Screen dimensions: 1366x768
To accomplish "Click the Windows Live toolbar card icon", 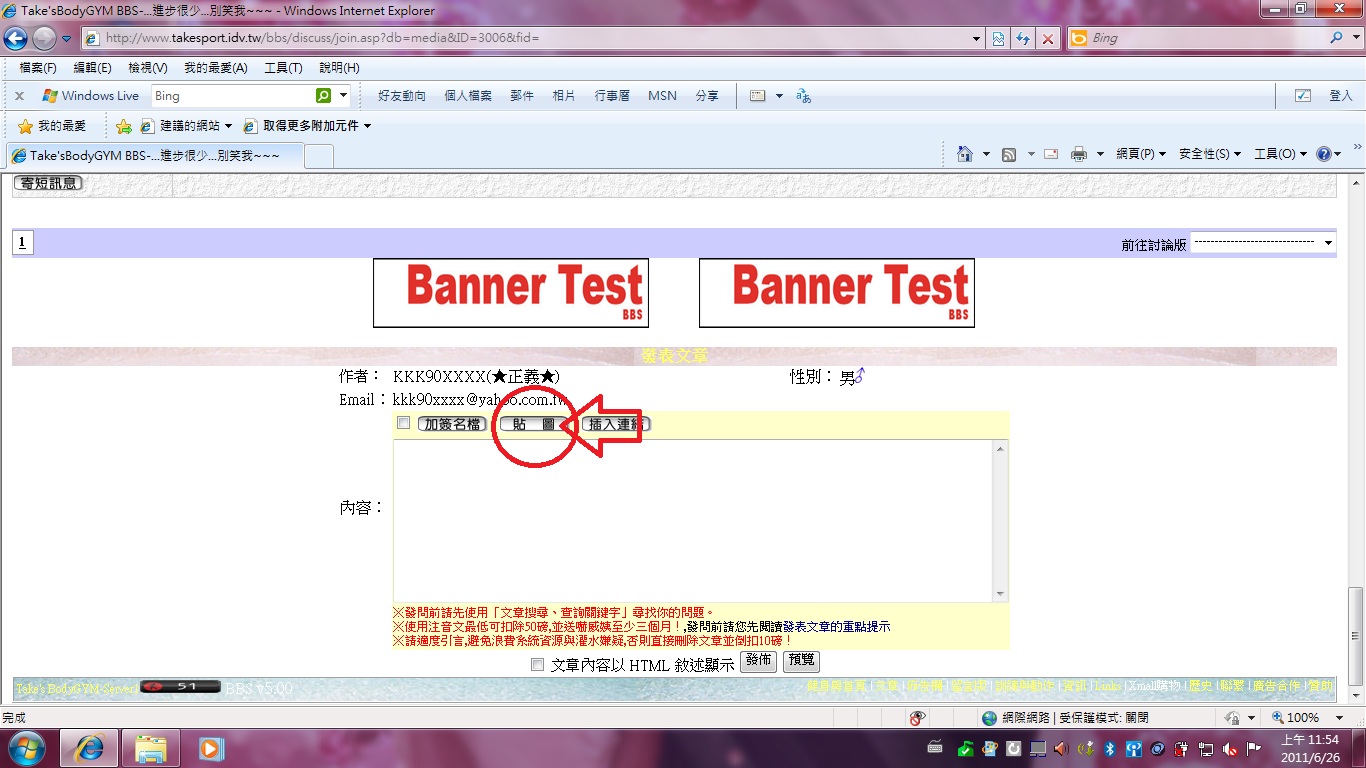I will (758, 96).
